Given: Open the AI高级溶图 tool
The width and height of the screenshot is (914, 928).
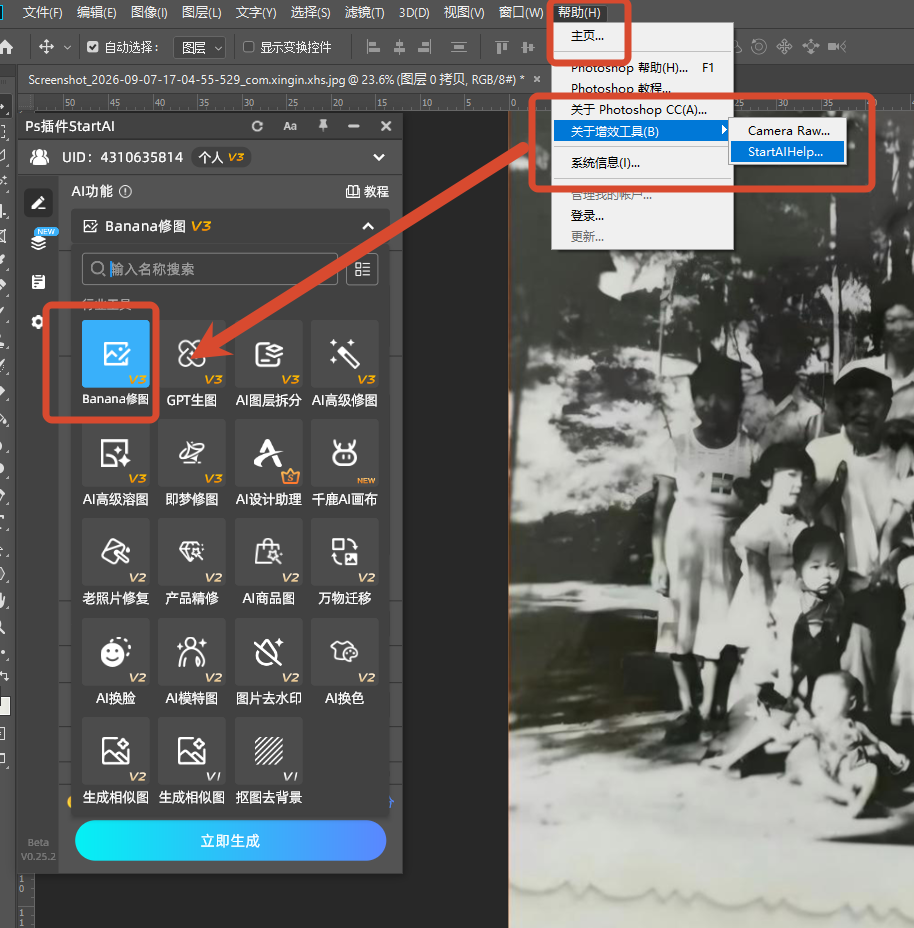Looking at the screenshot, I should [115, 462].
